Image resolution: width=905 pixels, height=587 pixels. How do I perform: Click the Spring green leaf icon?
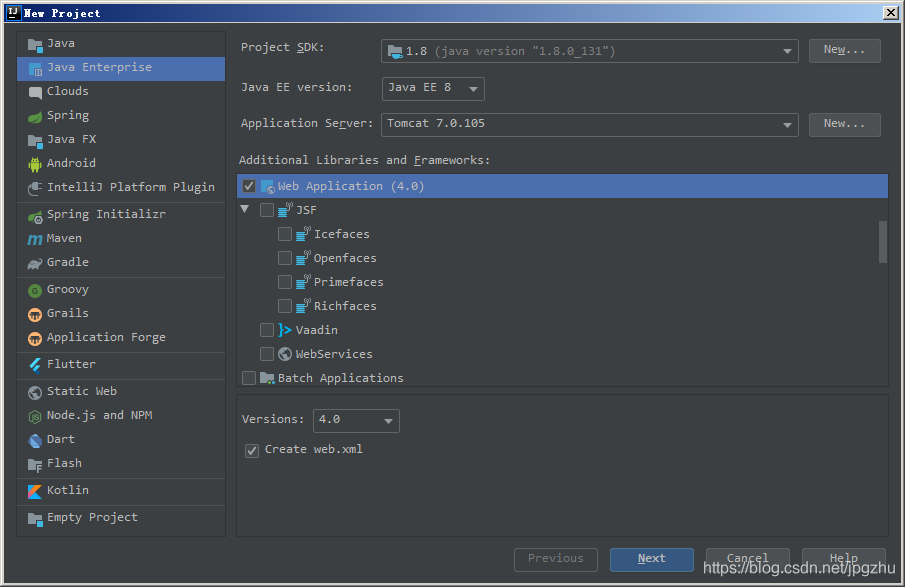(35, 117)
